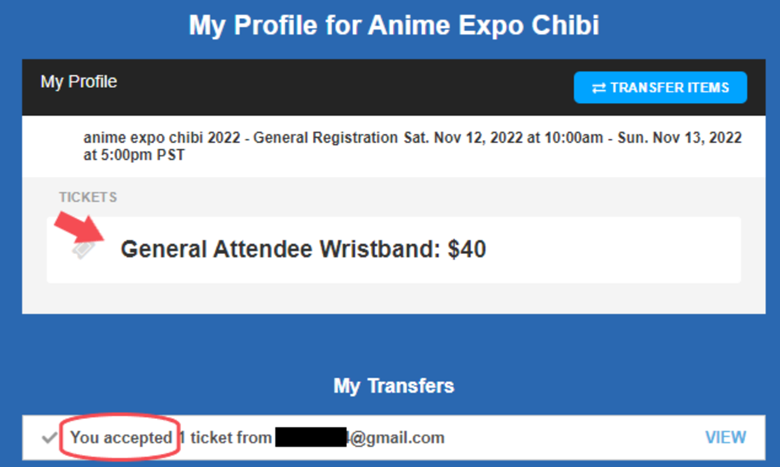Select the General Attendee Wristband: $40 ticket
The width and height of the screenshot is (780, 467).
pos(393,250)
